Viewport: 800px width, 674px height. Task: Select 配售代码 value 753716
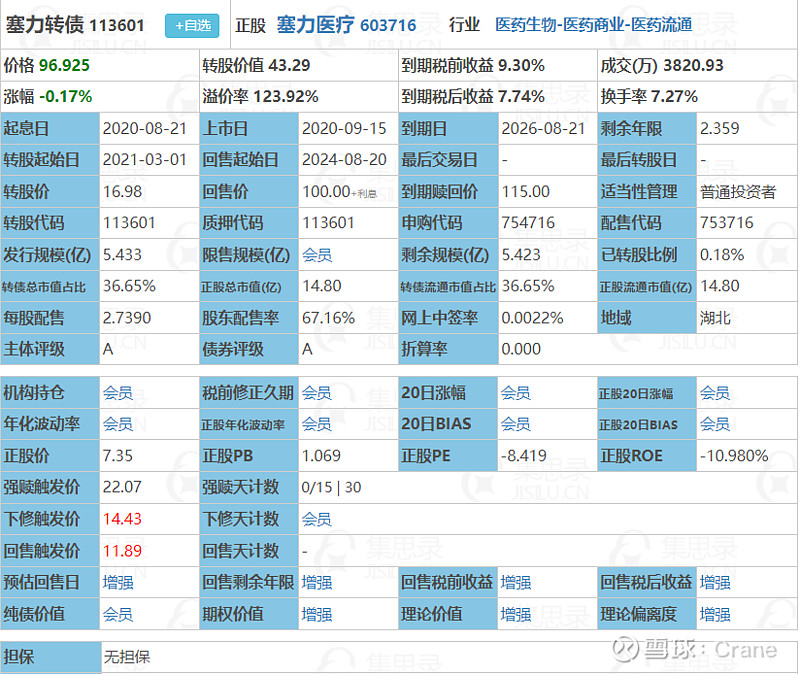(x=727, y=223)
